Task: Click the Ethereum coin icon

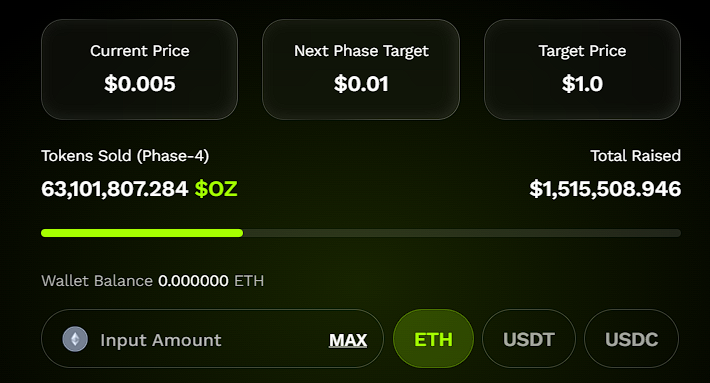Action: [x=75, y=339]
